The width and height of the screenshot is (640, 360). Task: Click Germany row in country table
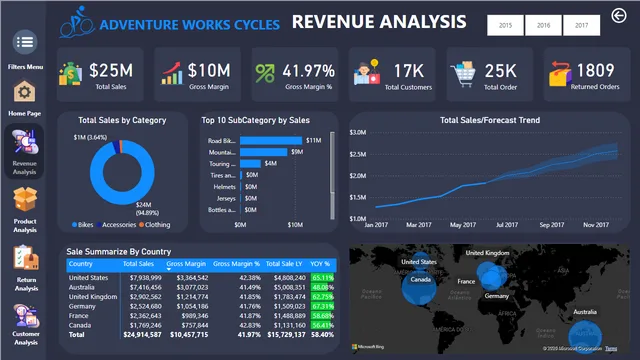click(x=201, y=306)
